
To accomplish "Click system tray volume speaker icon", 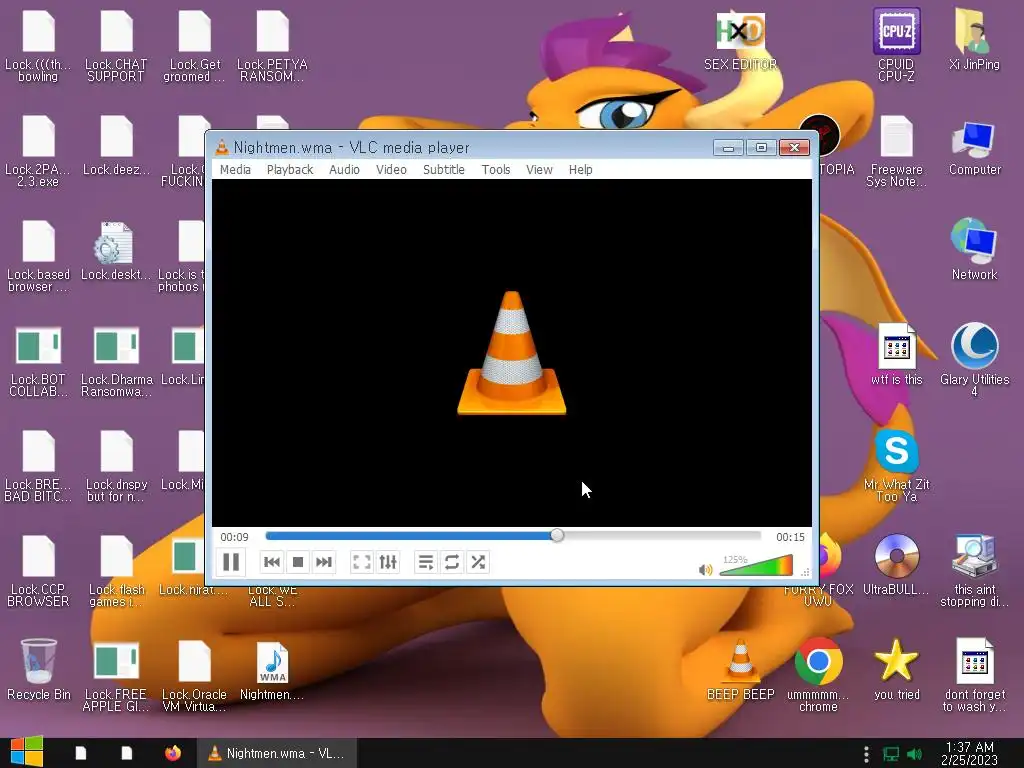I will click(x=914, y=754).
